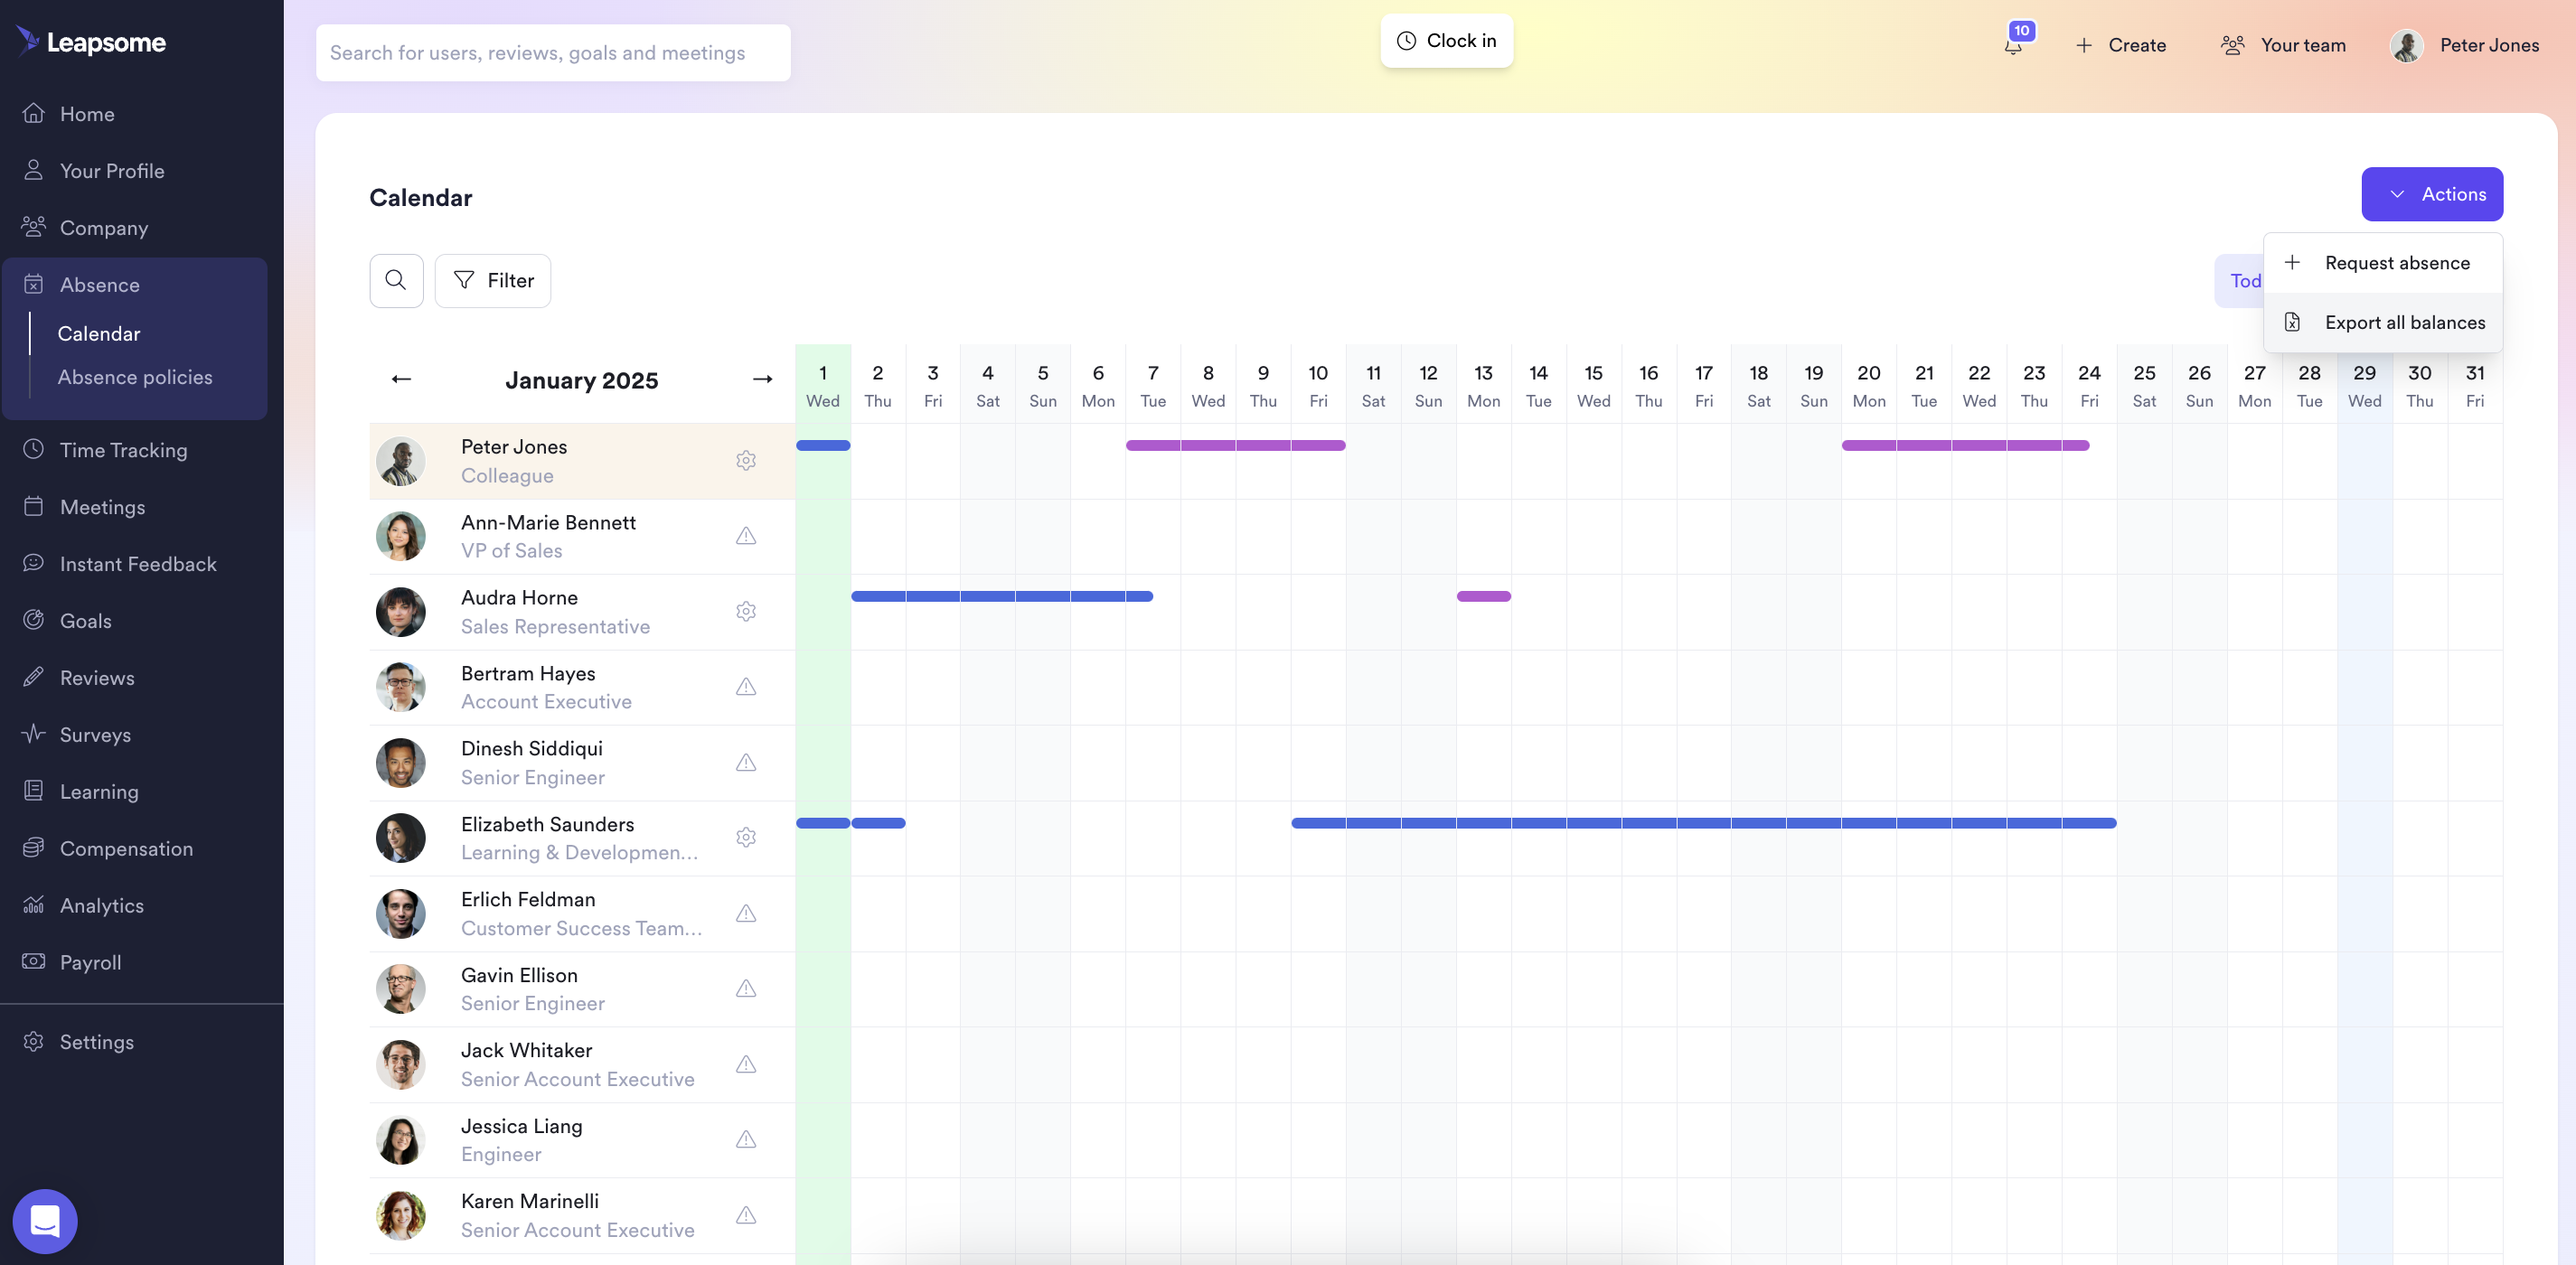Expand the Absence sidebar section
Viewport: 2576px width, 1265px height.
point(99,285)
